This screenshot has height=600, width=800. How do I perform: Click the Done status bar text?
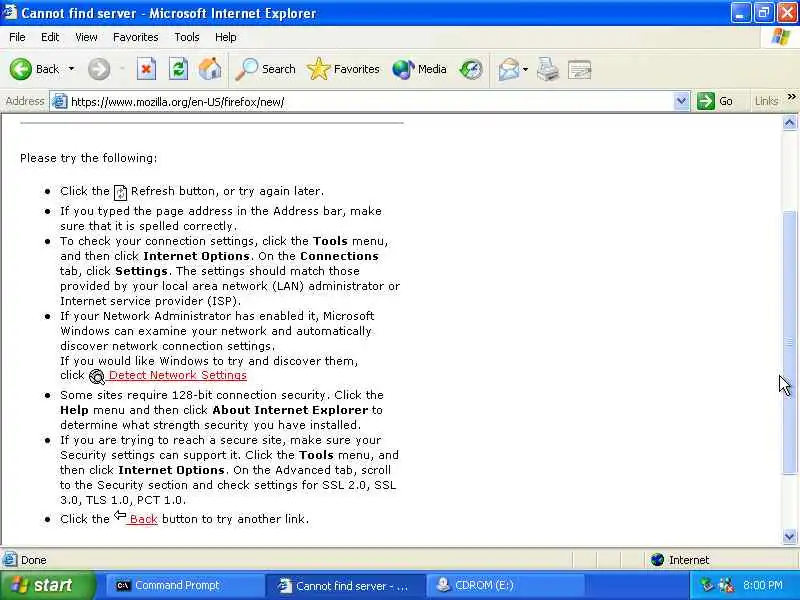click(x=34, y=560)
